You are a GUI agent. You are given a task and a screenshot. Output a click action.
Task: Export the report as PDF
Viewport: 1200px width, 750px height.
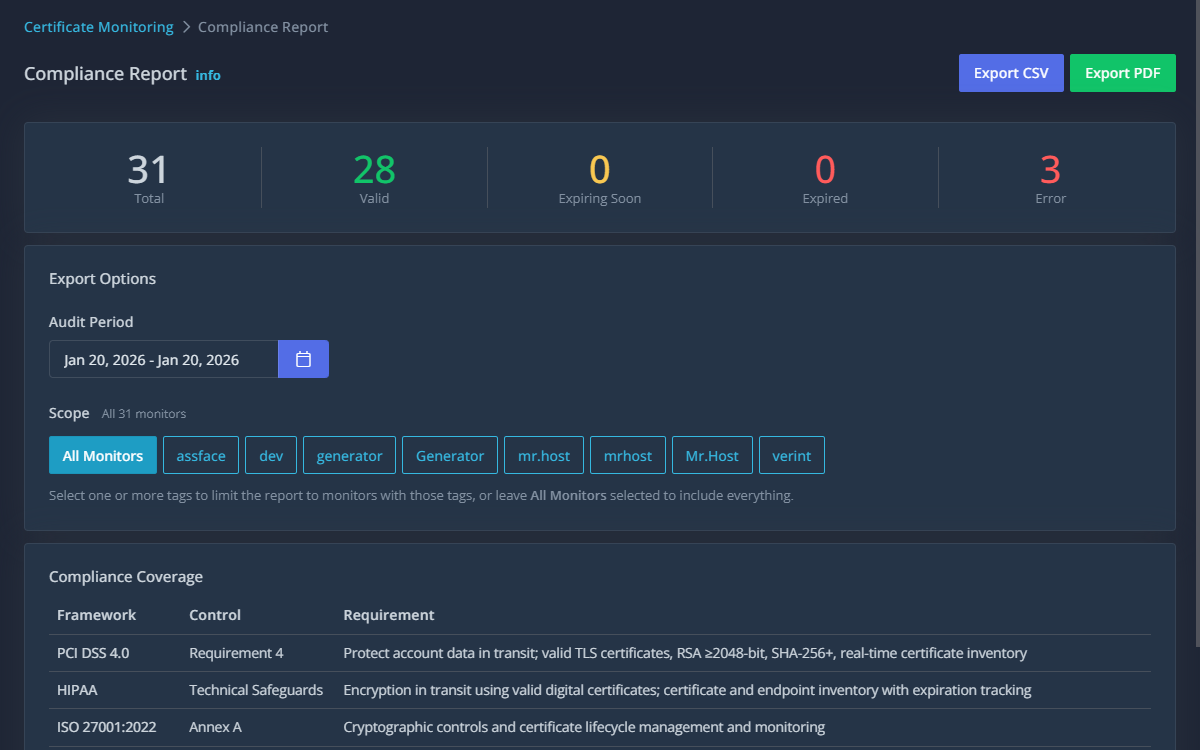pos(1122,72)
